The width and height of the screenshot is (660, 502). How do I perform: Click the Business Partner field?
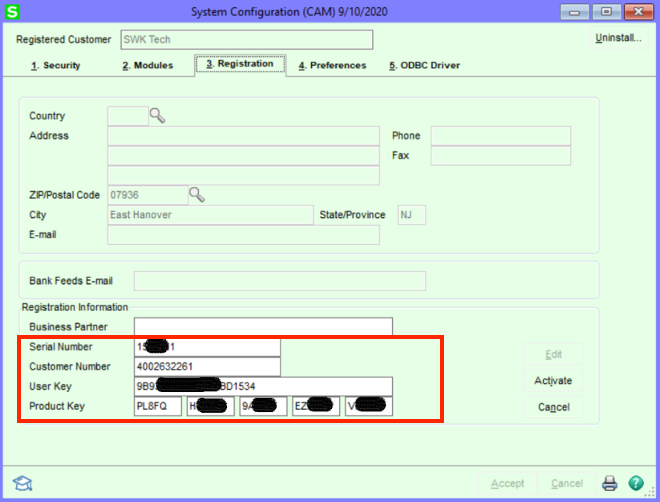pyautogui.click(x=263, y=327)
